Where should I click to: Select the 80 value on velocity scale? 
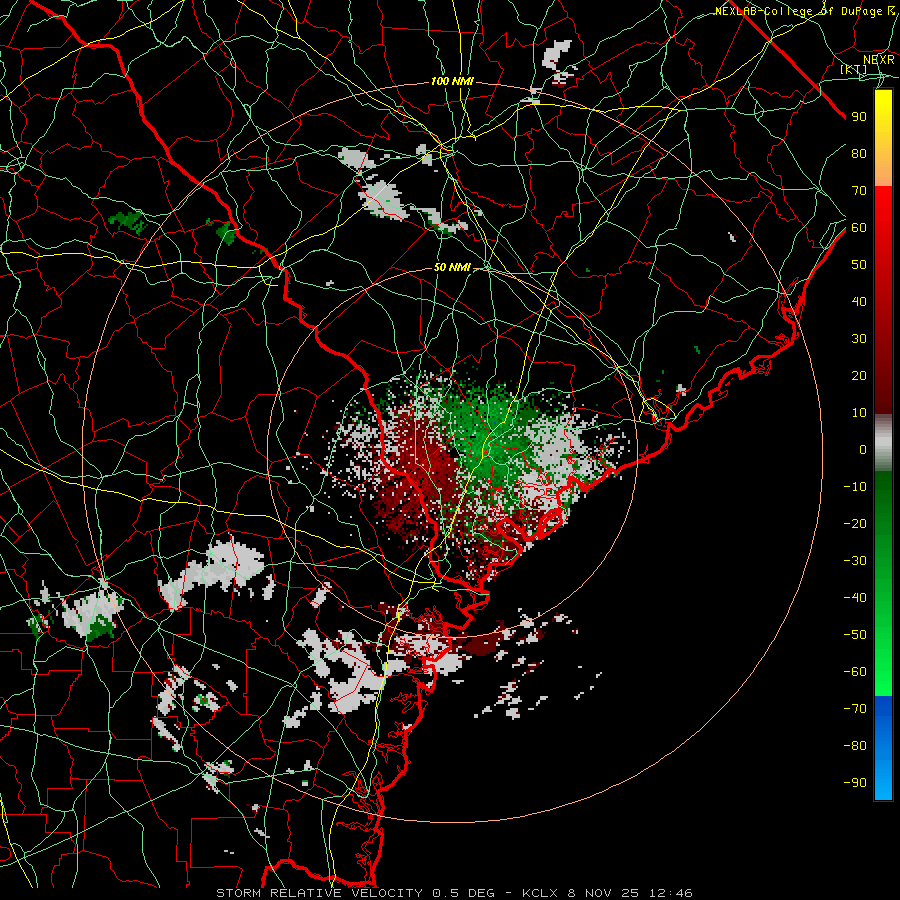[x=859, y=154]
